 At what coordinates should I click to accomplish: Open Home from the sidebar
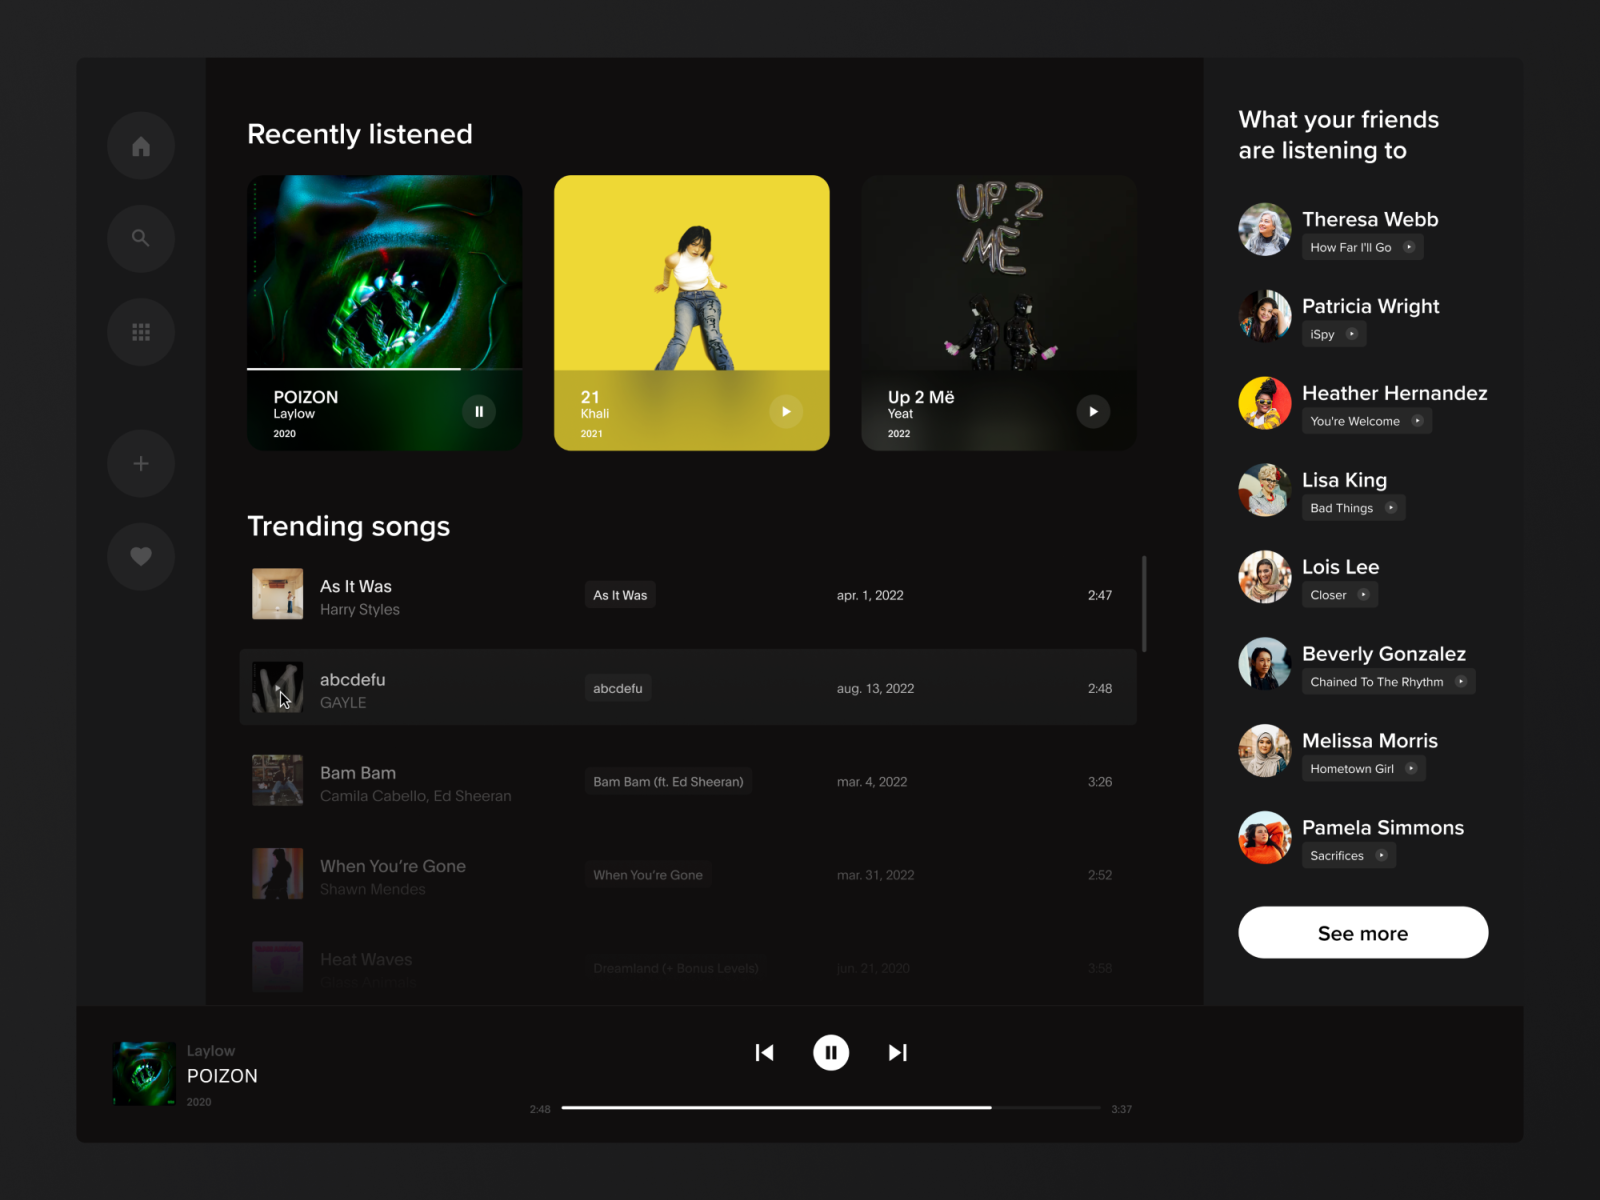(140, 145)
